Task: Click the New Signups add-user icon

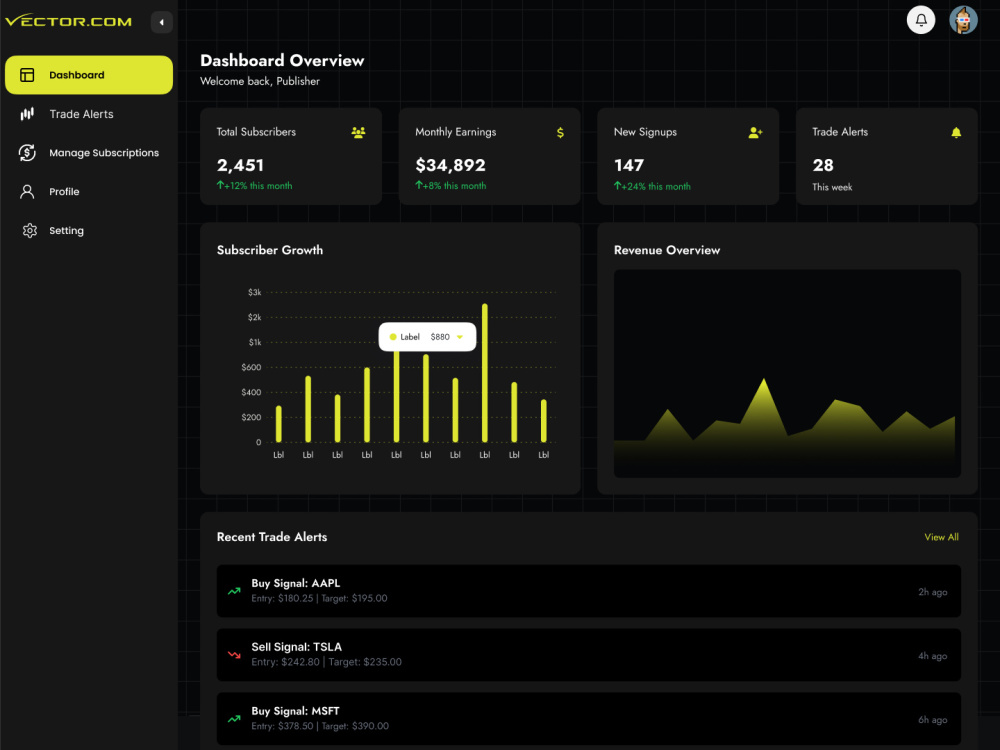Action: point(755,133)
